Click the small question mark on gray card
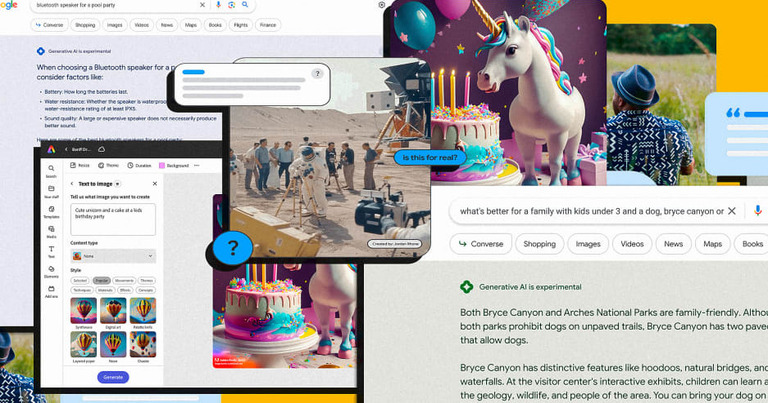 [317, 74]
